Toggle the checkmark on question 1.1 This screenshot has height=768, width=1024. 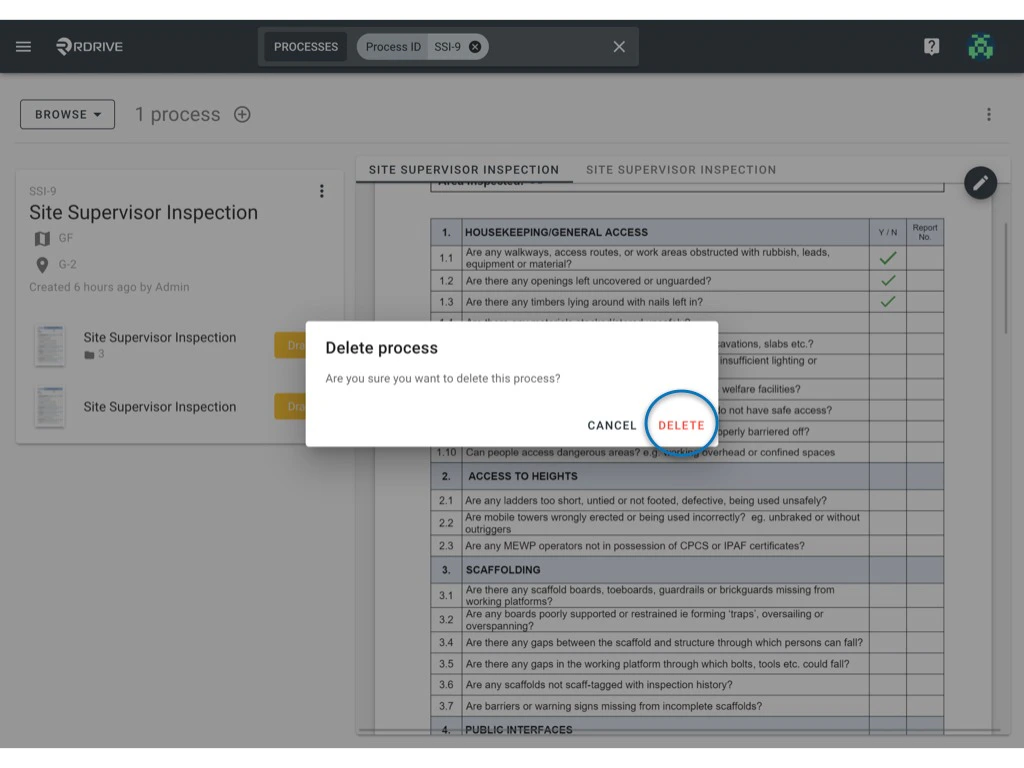(x=888, y=256)
